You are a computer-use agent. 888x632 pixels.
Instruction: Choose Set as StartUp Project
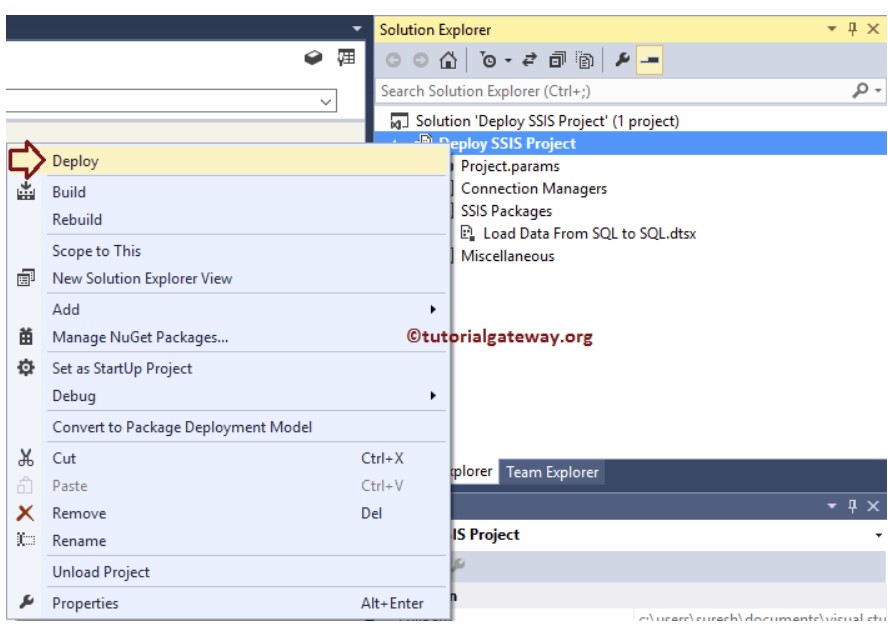[248, 369]
